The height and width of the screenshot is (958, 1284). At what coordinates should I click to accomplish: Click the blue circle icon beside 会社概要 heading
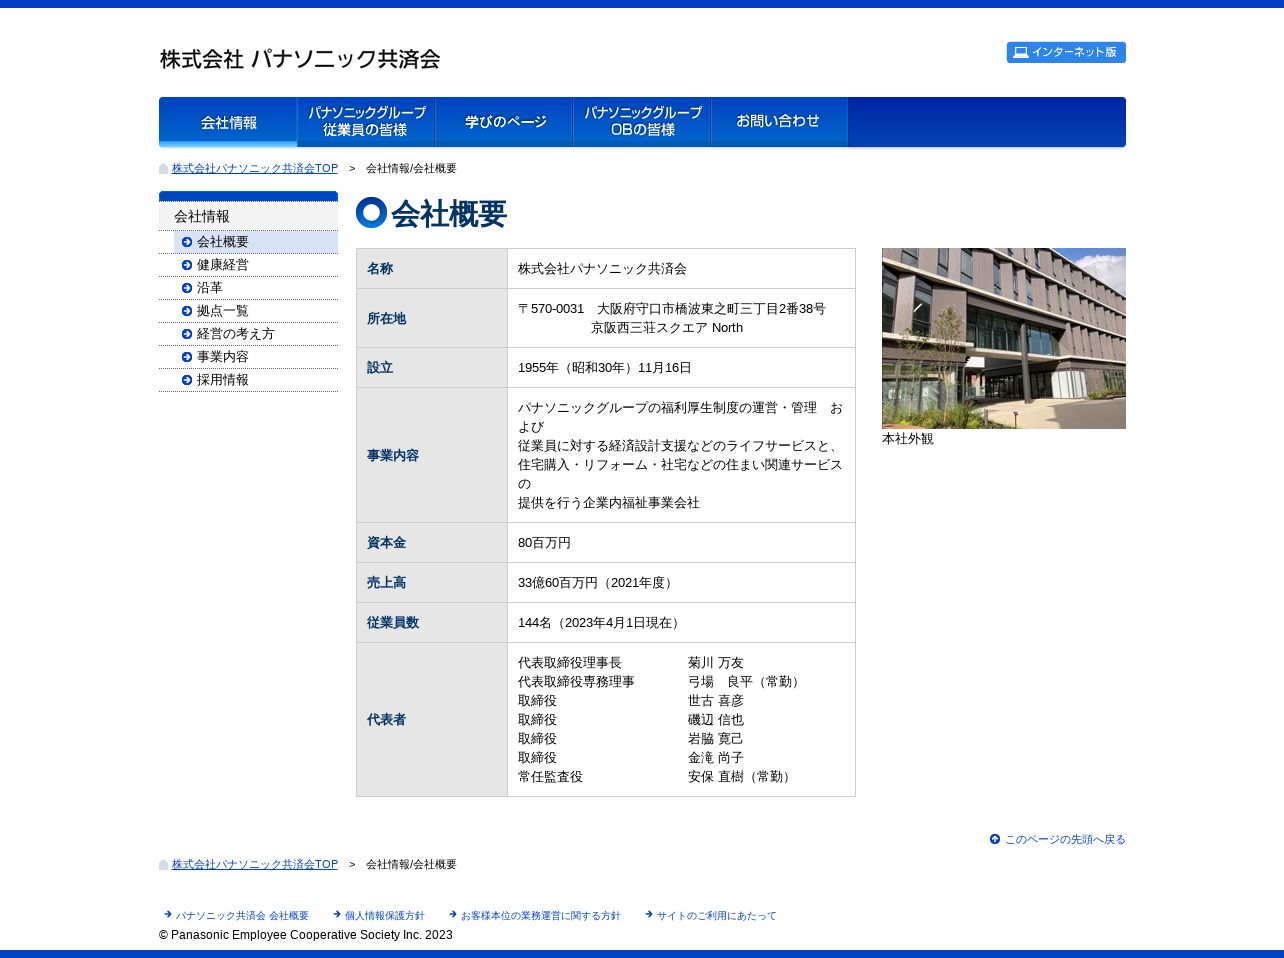(372, 213)
